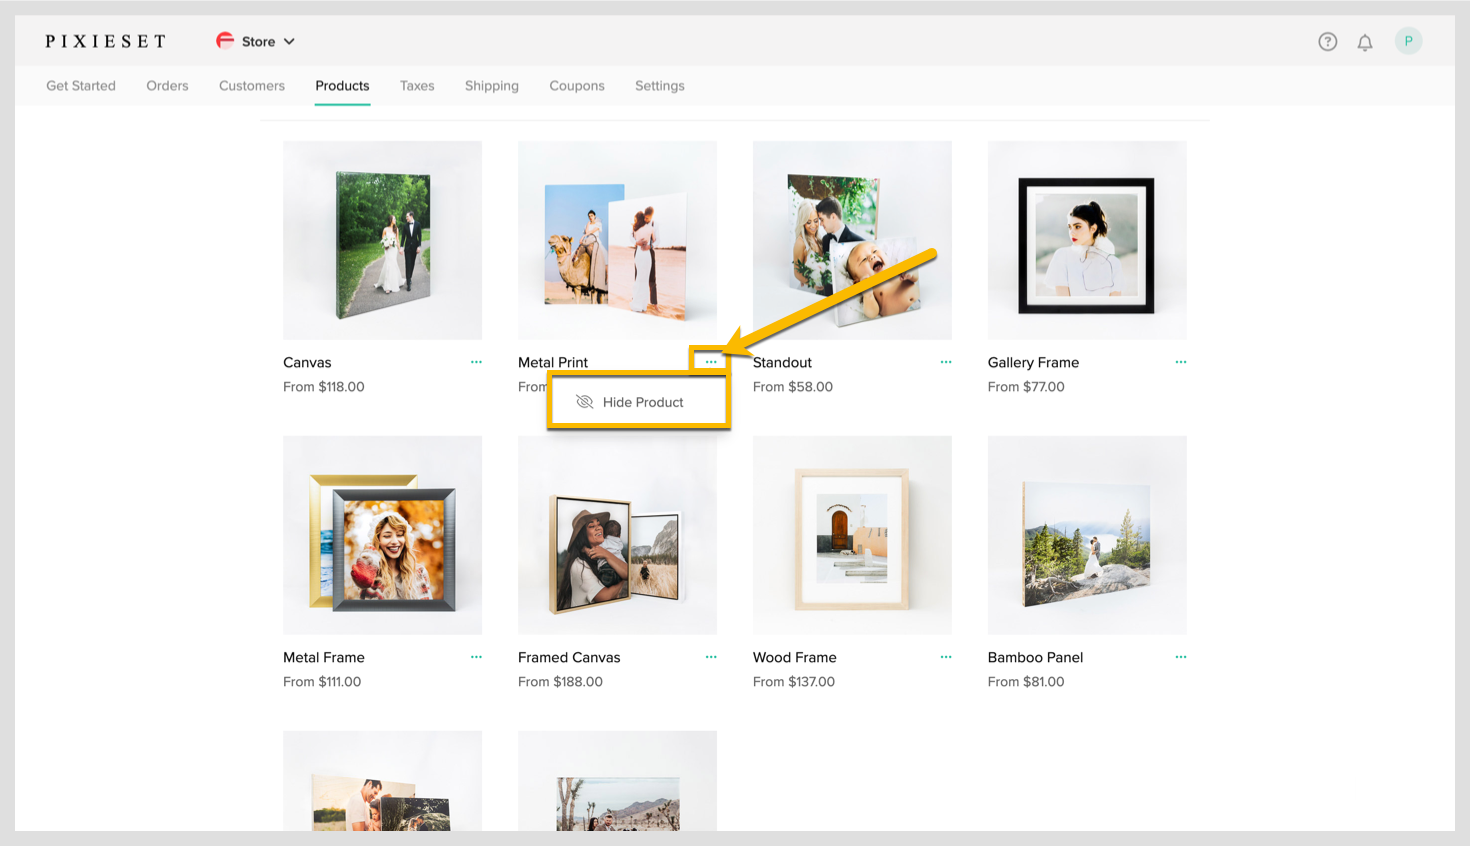Click the Framed Canvas product name

click(x=569, y=657)
